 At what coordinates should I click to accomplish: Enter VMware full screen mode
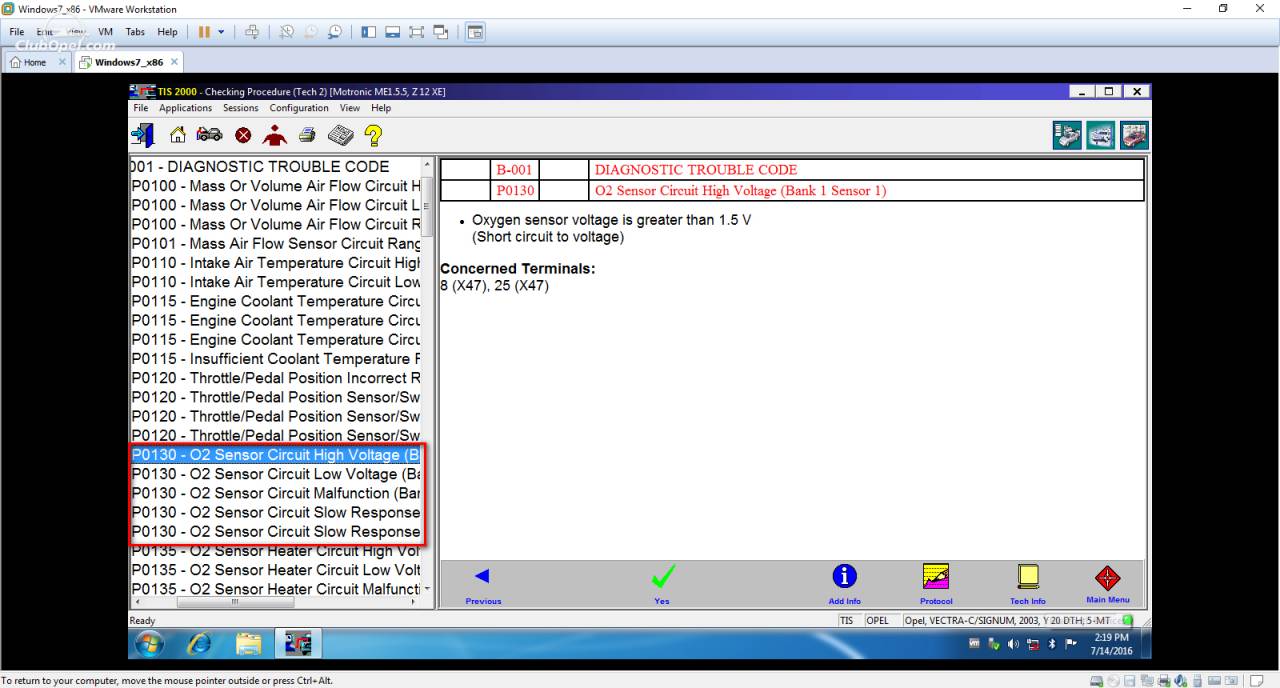(x=417, y=32)
